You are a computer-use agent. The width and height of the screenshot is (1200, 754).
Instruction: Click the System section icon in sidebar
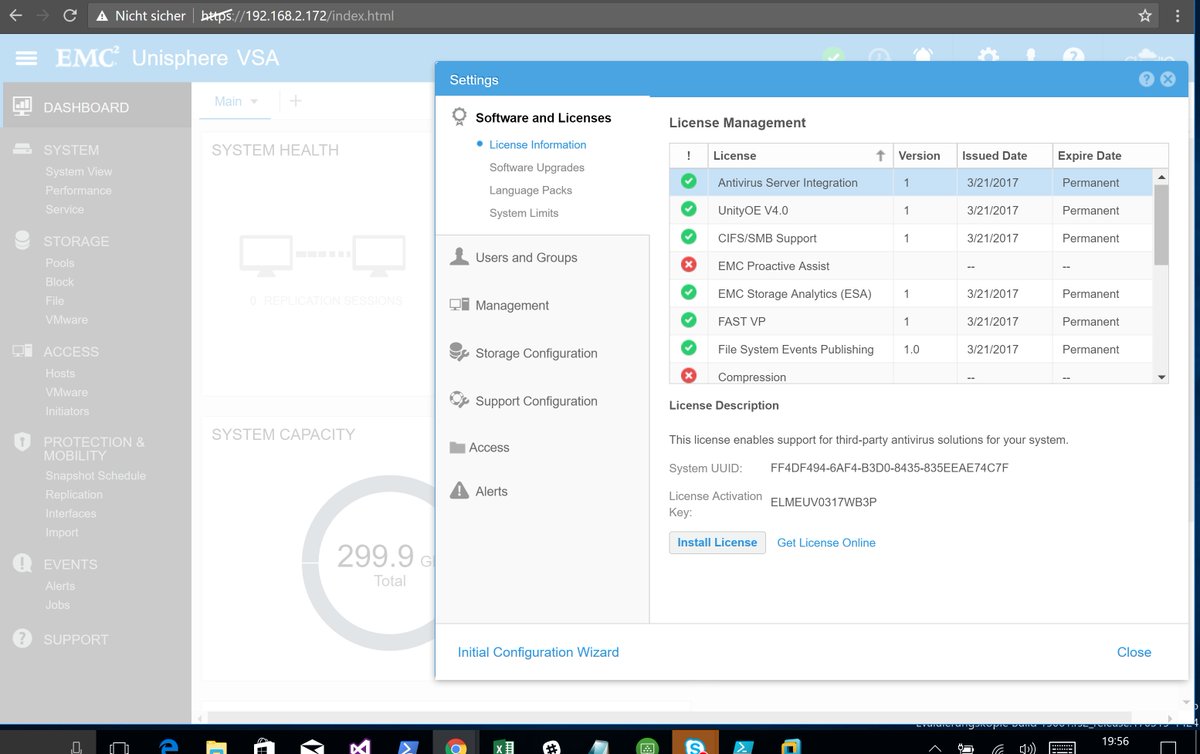click(x=22, y=149)
